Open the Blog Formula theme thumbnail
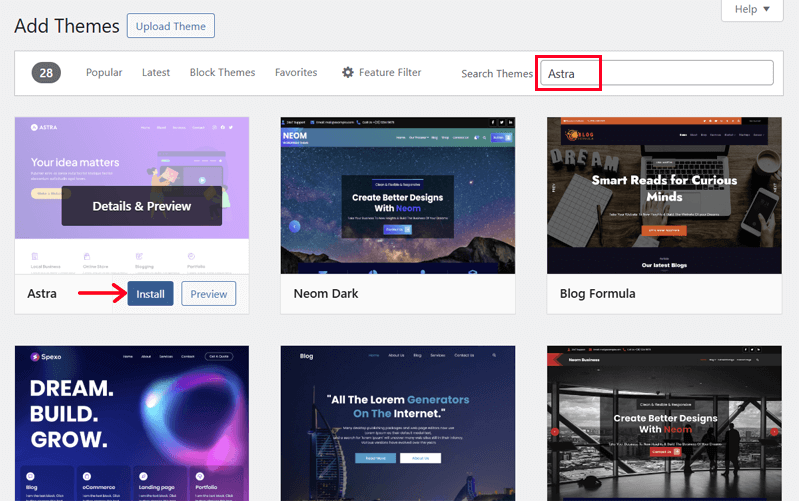Screen dimensions: 799x501 pos(664,195)
